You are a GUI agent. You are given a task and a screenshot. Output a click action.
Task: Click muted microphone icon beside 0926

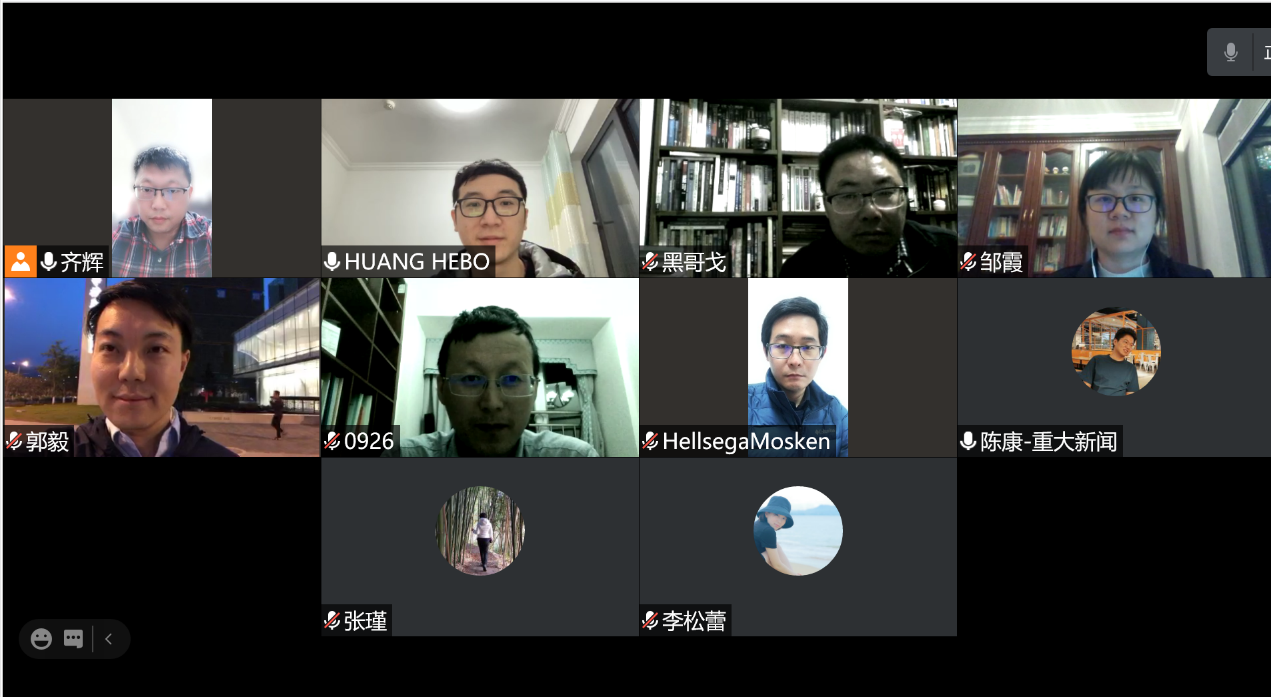(332, 441)
